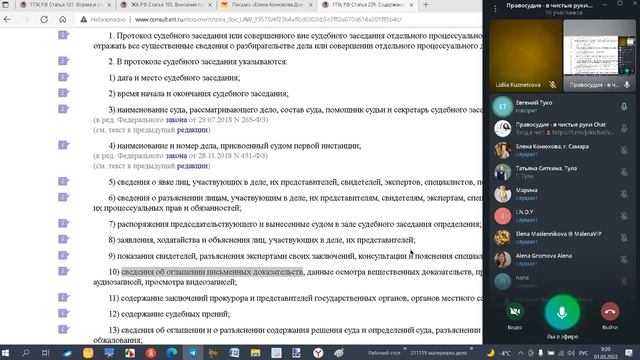Viewport: 640px width, 360px height.
Task: Click mic icon in Правосудие - в чистые руки Chat row
Action: (624, 129)
